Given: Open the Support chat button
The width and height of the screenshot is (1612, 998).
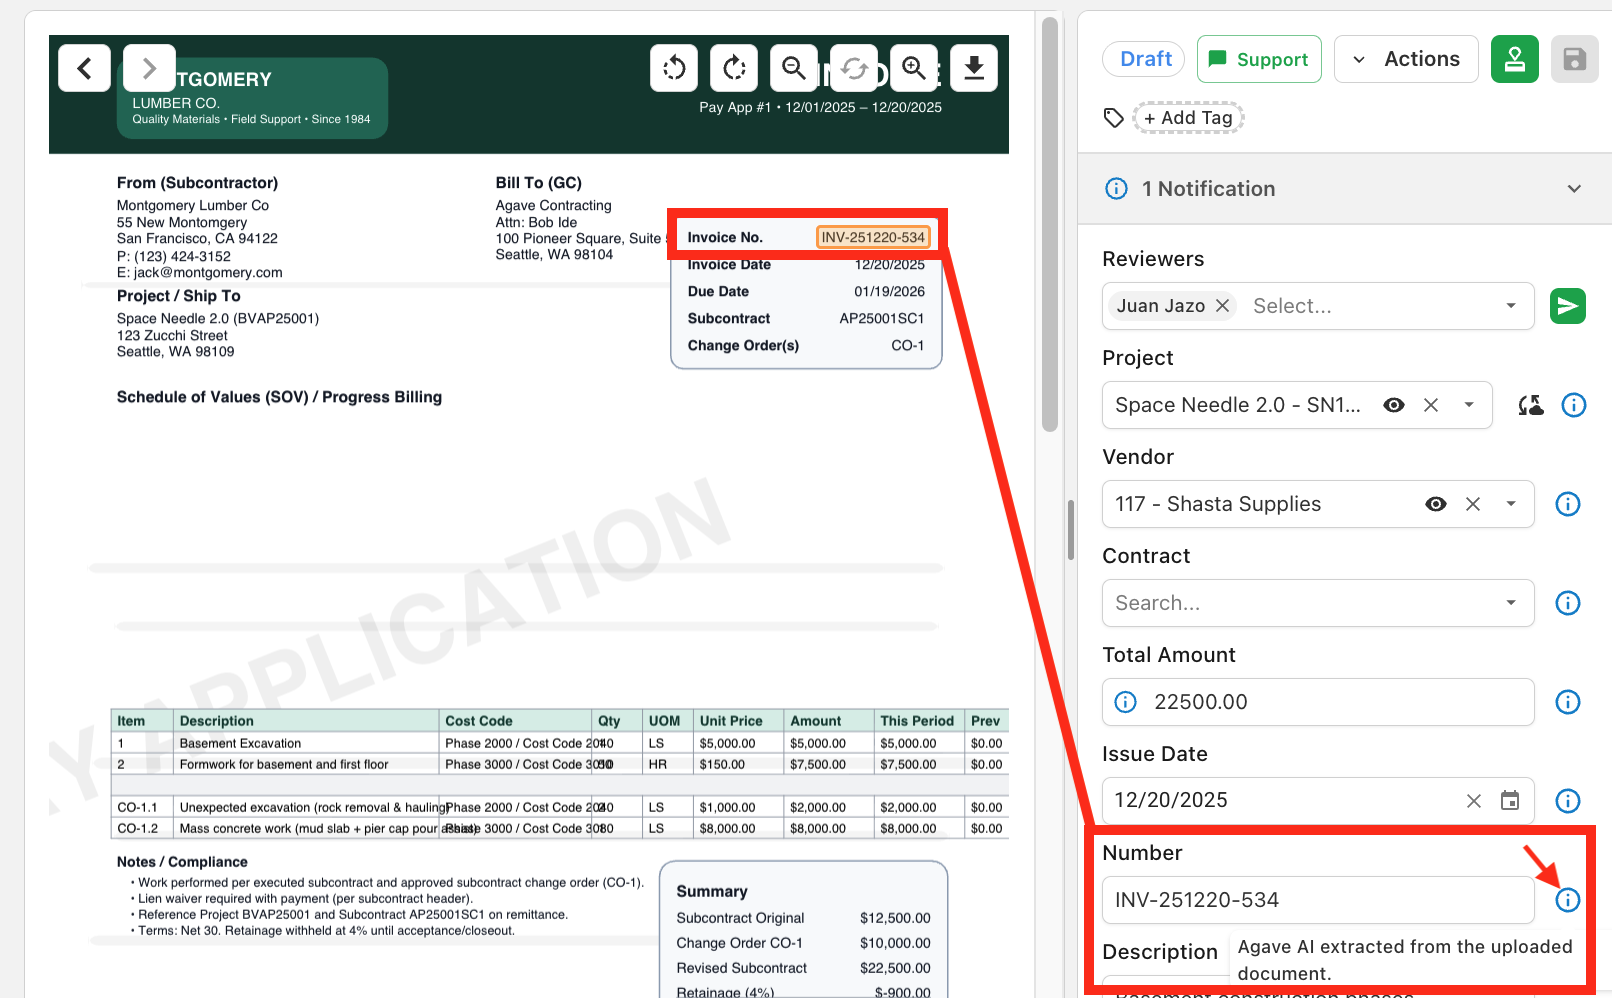Looking at the screenshot, I should (1259, 59).
